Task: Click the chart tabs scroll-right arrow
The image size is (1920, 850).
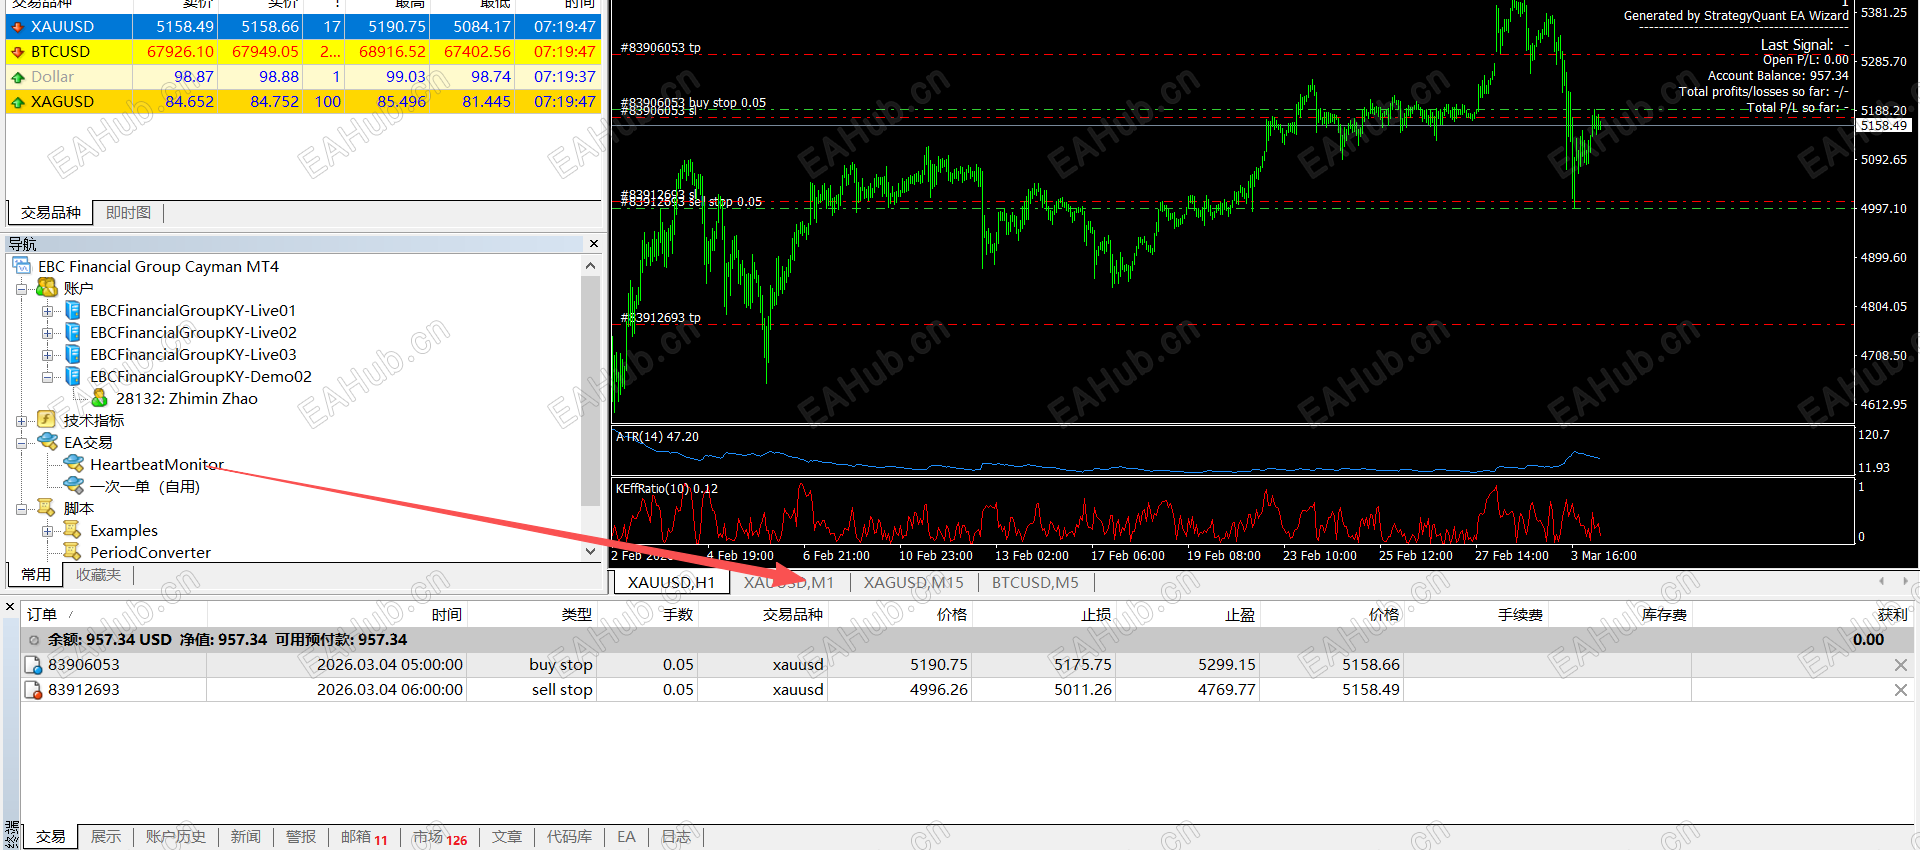Action: pyautogui.click(x=1905, y=581)
